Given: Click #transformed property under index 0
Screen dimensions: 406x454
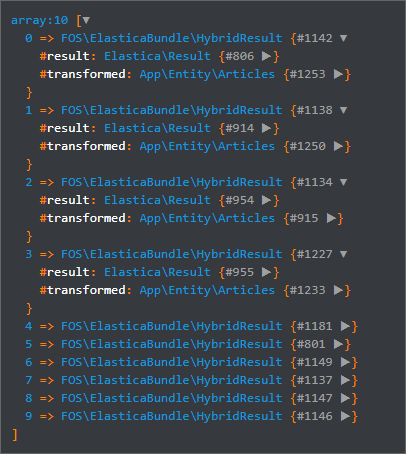Looking at the screenshot, I should (83, 74).
